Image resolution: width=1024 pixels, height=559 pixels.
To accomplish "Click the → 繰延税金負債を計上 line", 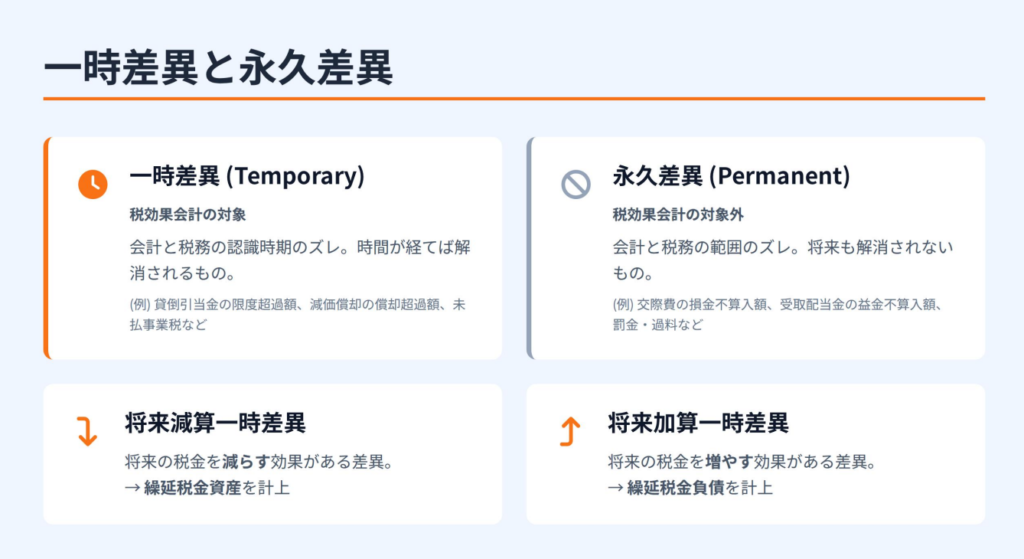I will point(690,488).
